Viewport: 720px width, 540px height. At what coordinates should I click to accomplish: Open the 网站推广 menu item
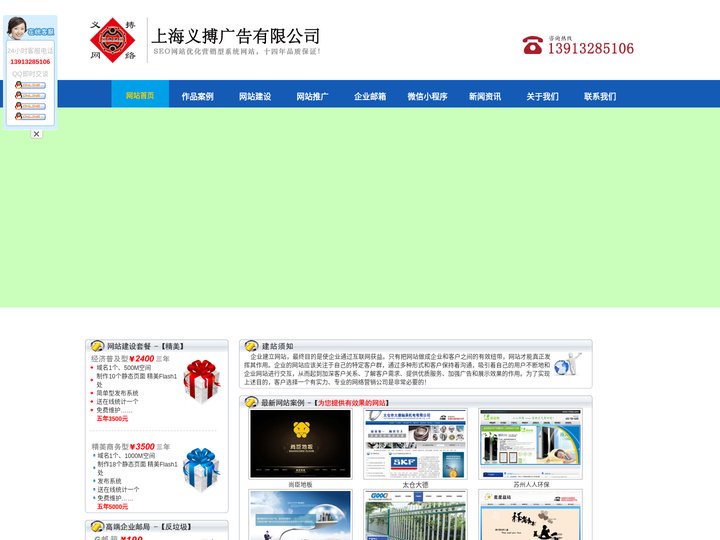pos(312,96)
